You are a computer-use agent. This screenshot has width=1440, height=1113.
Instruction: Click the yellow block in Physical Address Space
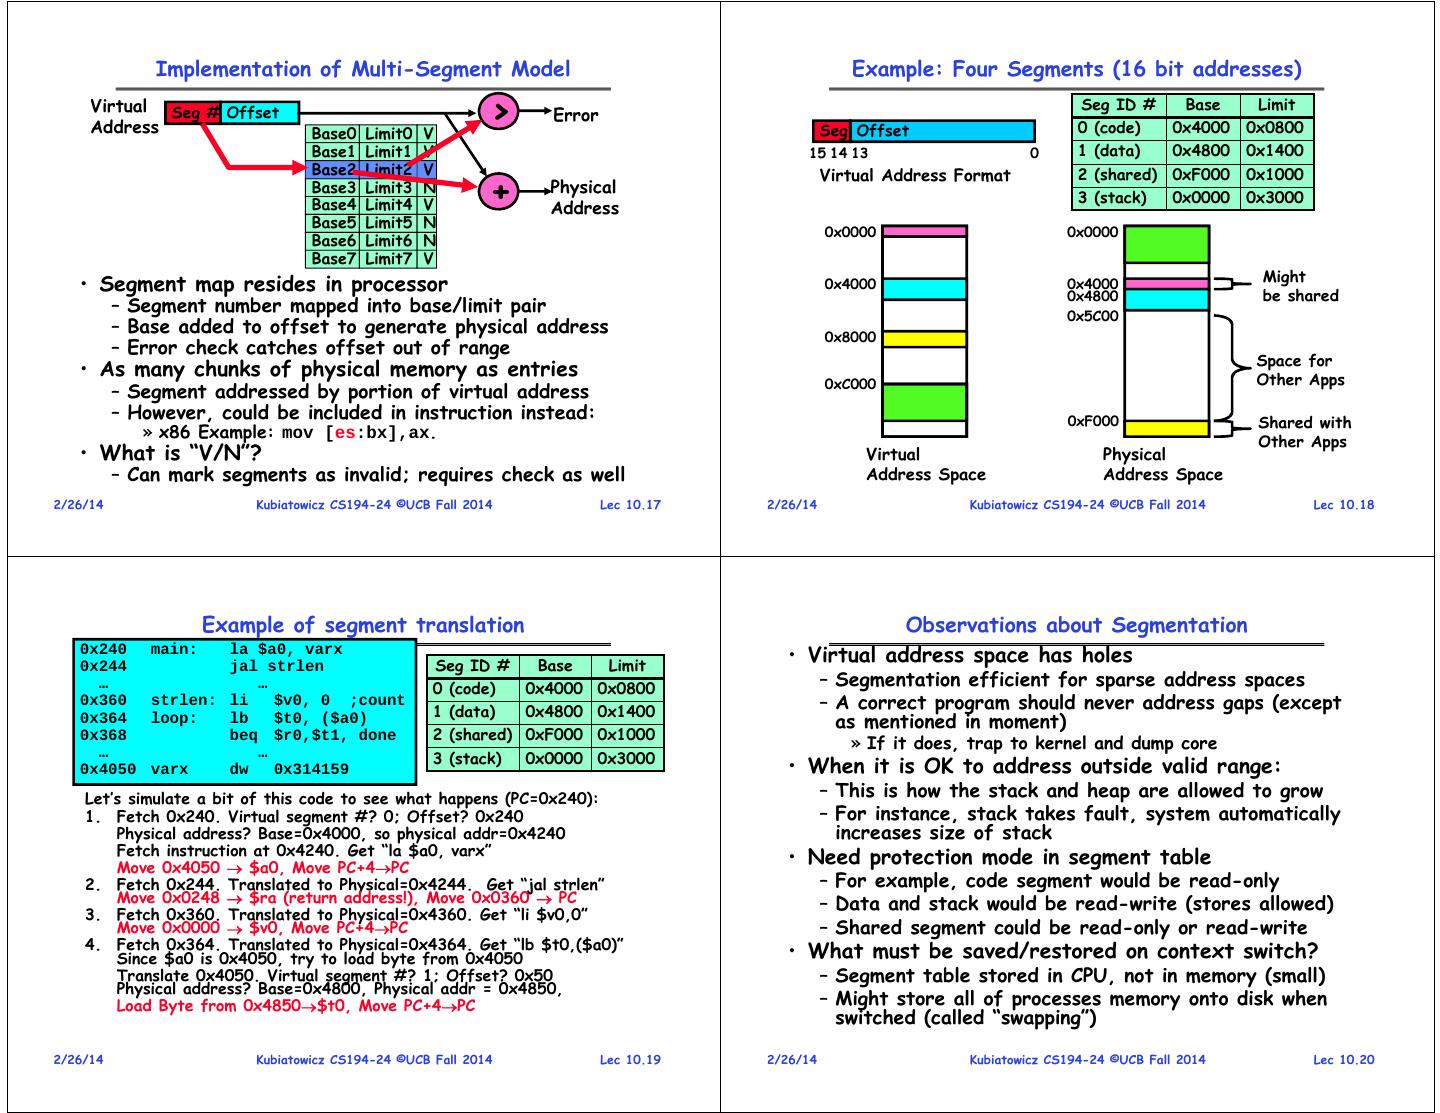tap(1167, 428)
